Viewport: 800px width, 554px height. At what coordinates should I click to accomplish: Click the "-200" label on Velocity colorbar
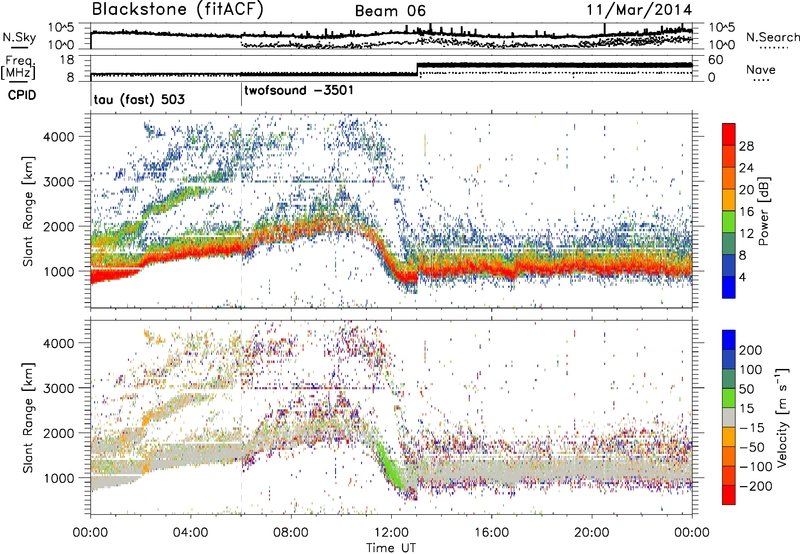coord(755,486)
